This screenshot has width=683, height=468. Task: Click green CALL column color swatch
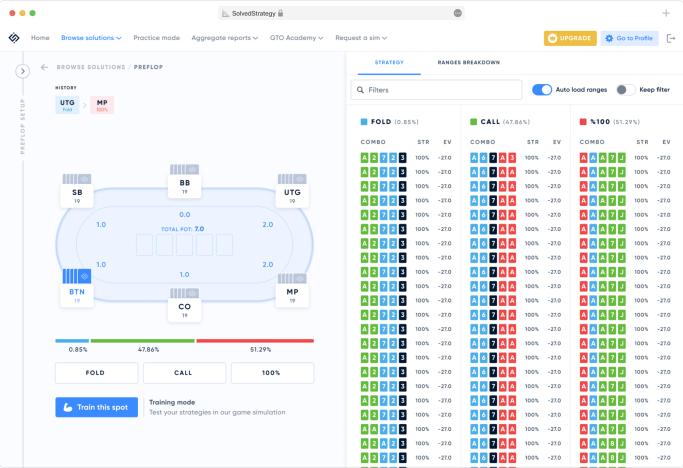pos(473,122)
